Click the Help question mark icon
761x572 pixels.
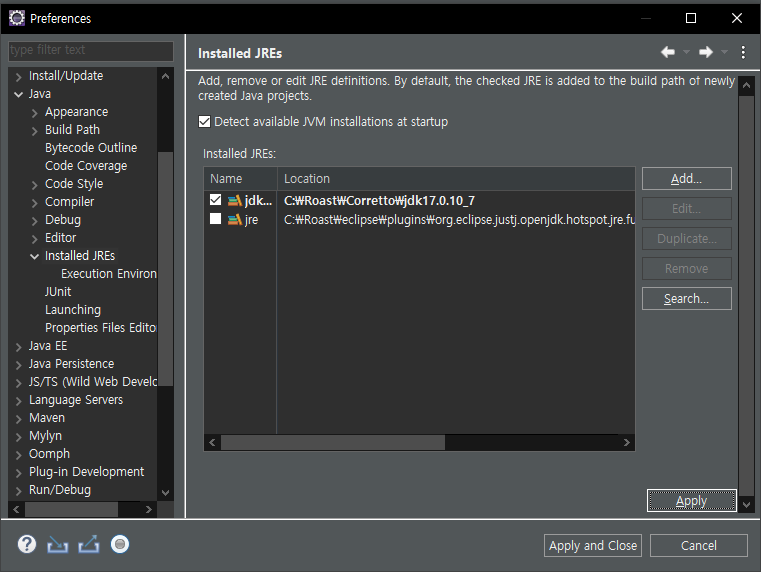coord(27,544)
